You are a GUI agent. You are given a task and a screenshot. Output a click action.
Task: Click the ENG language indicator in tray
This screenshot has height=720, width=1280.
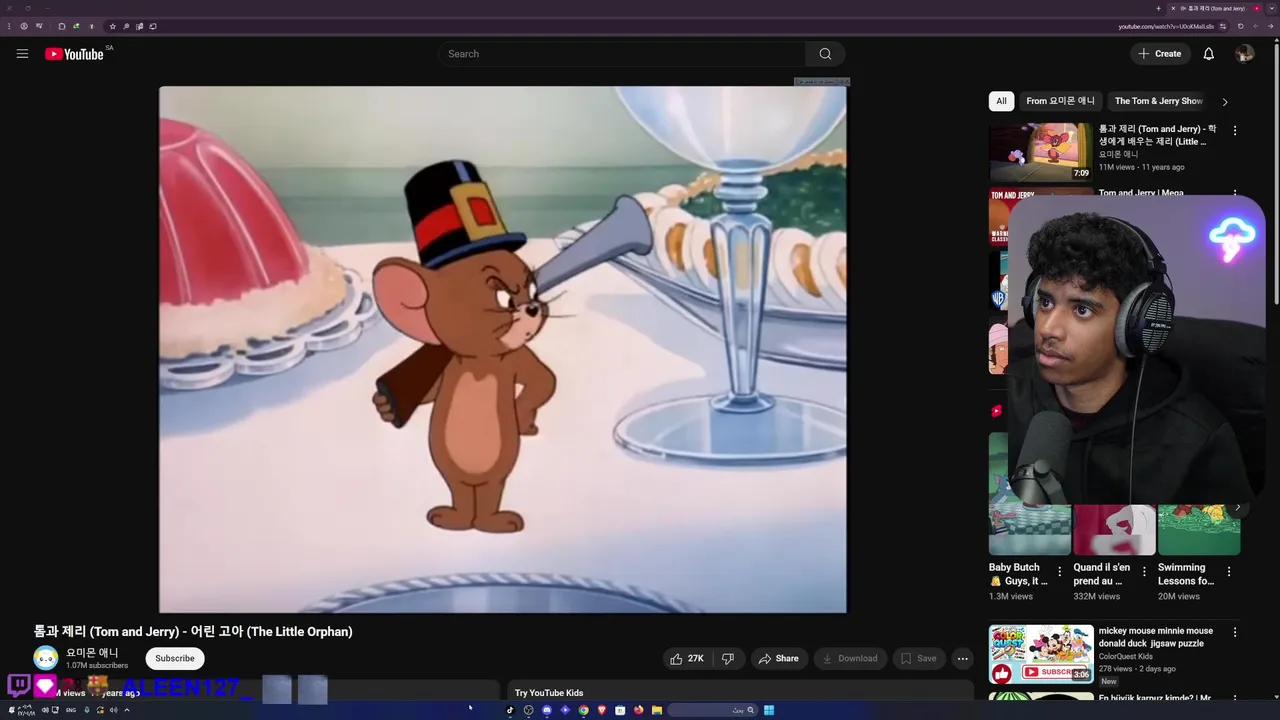71,710
